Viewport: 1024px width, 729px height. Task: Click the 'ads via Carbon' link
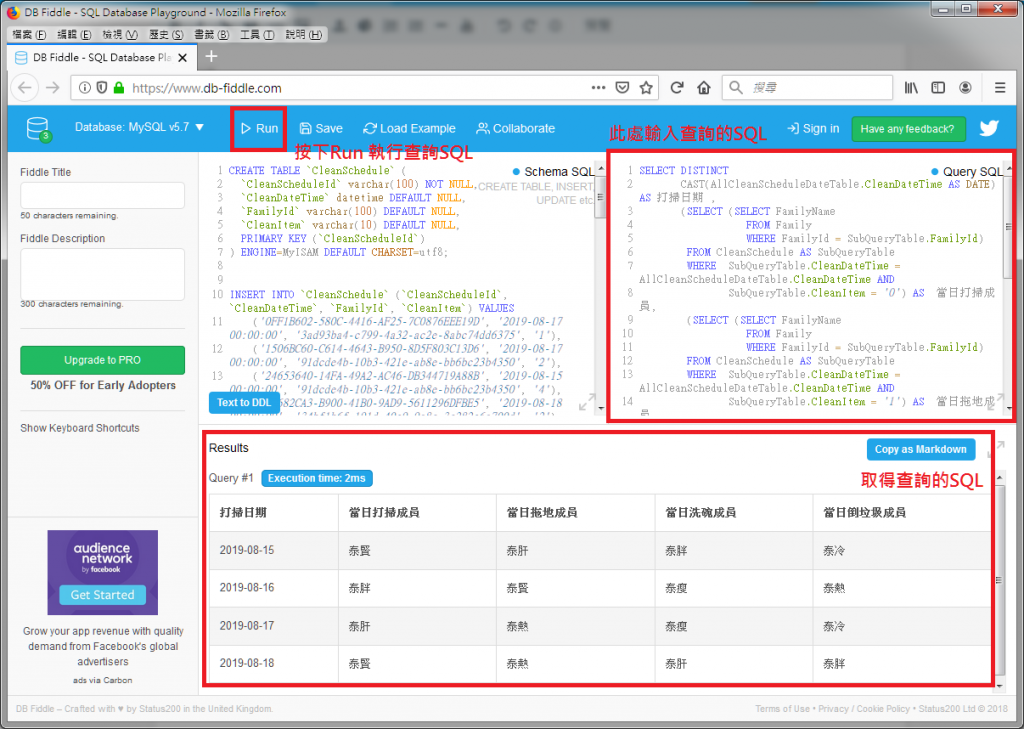pyautogui.click(x=103, y=680)
